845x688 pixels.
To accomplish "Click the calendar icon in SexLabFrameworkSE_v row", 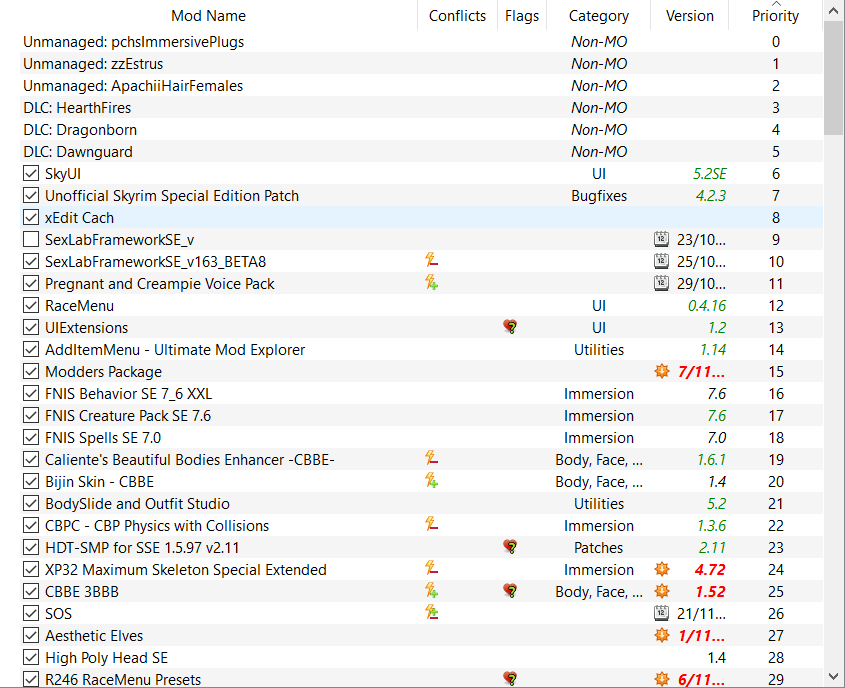I will [661, 239].
